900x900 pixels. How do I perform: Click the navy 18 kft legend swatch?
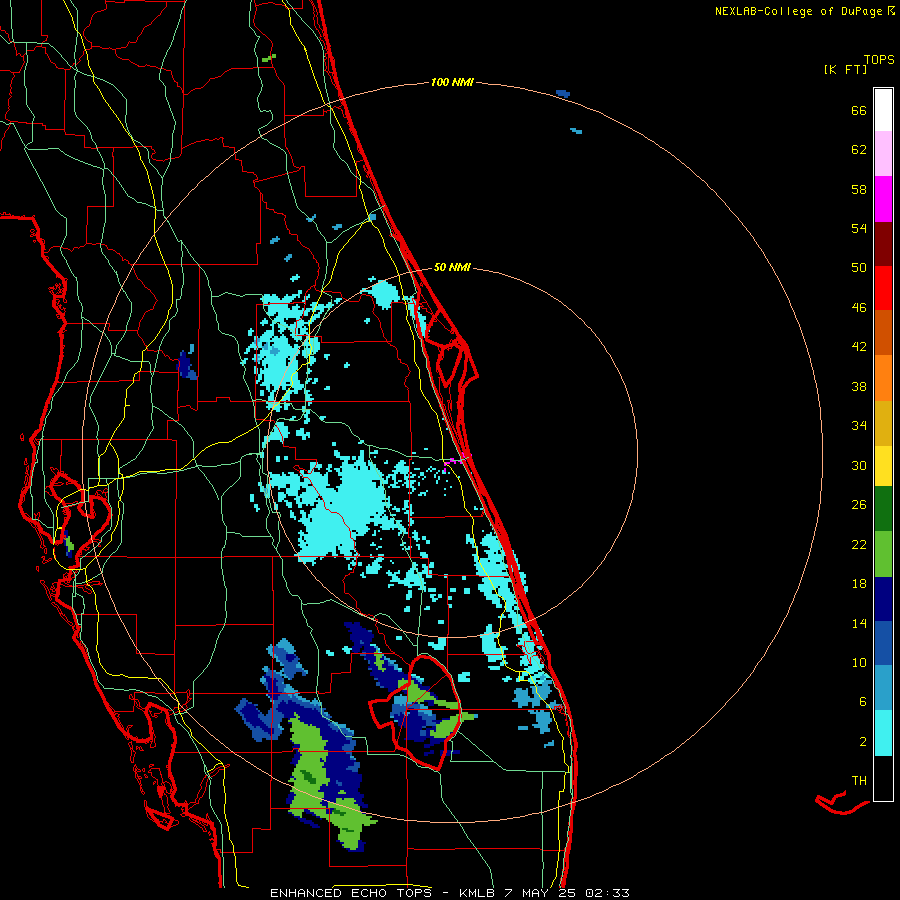[883, 599]
